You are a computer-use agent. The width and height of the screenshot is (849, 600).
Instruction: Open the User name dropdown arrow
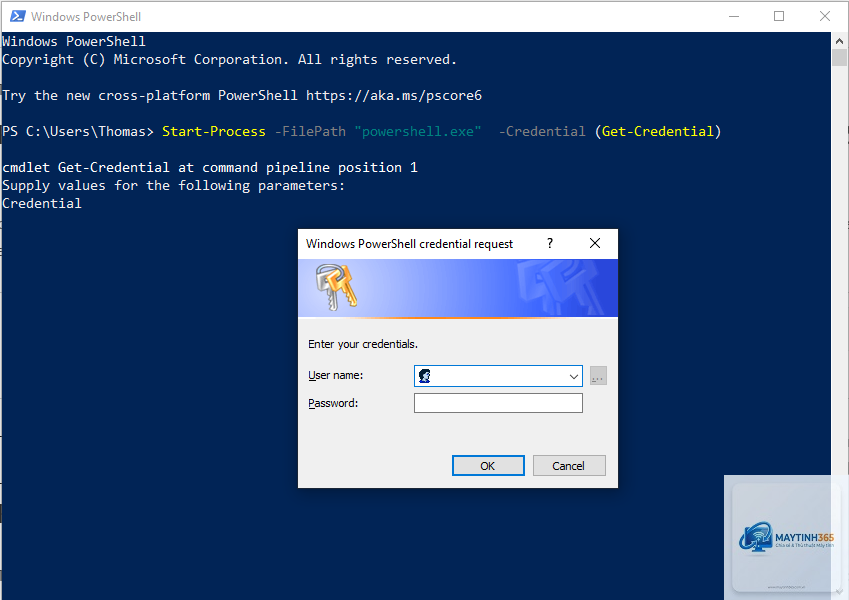[x=573, y=376]
